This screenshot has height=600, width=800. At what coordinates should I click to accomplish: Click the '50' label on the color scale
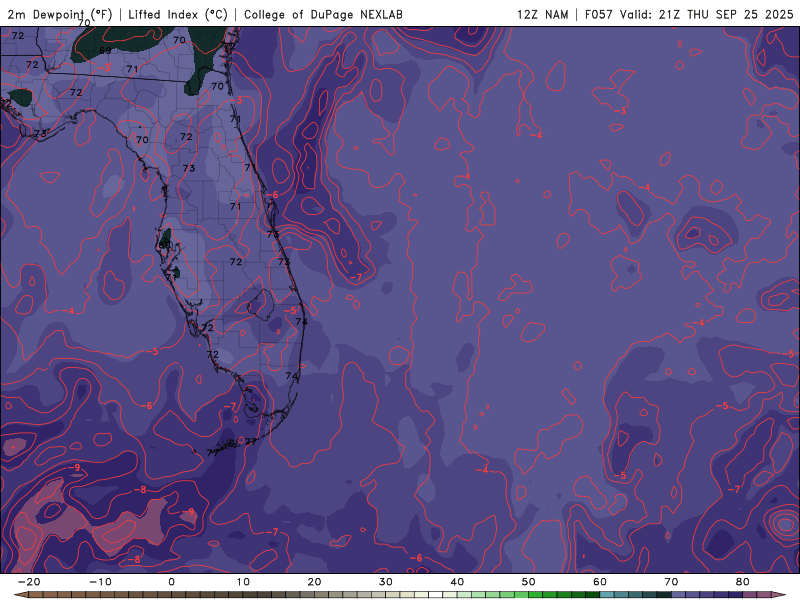click(529, 582)
